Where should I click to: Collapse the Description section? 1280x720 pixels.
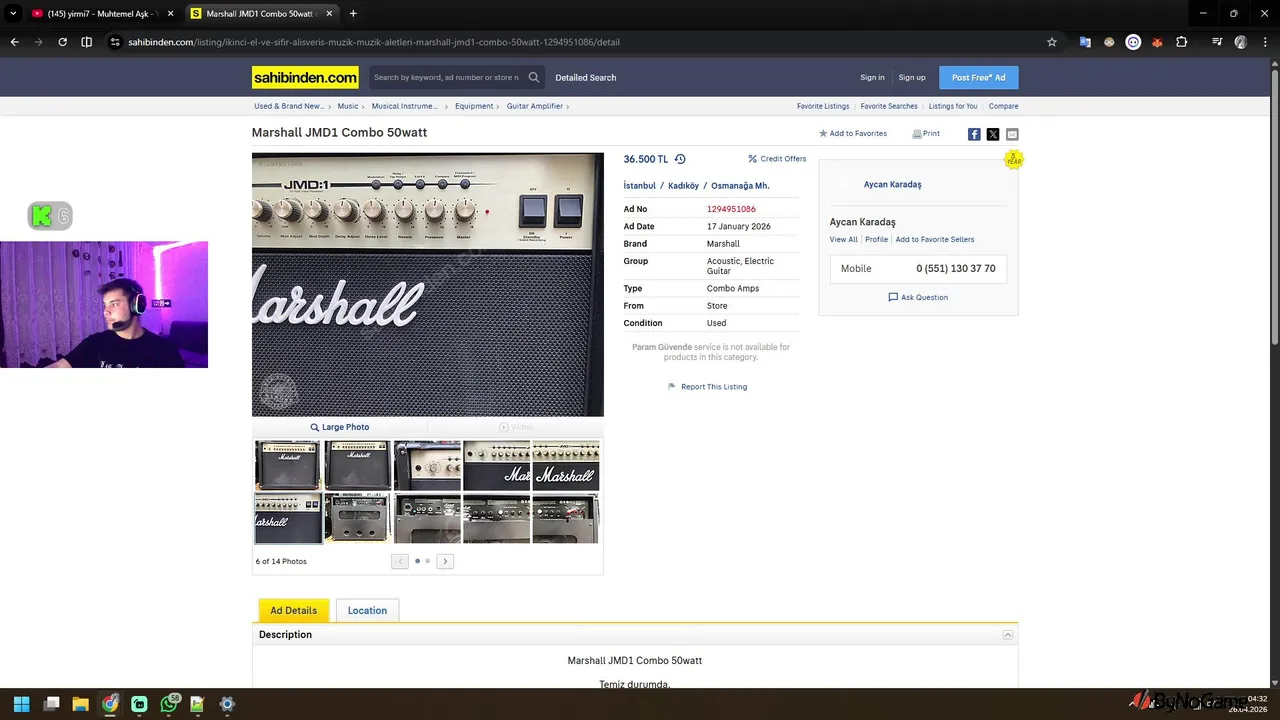pyautogui.click(x=1008, y=635)
